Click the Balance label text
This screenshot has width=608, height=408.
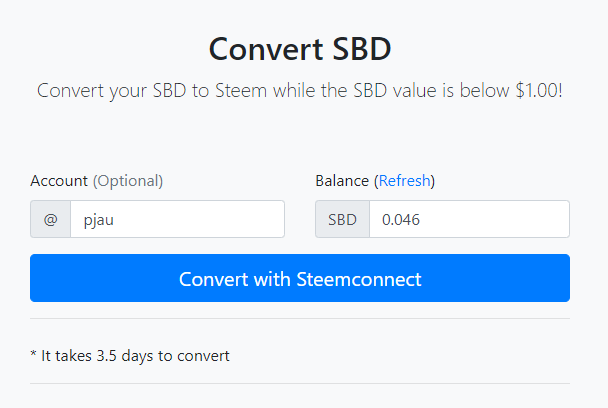coord(342,181)
